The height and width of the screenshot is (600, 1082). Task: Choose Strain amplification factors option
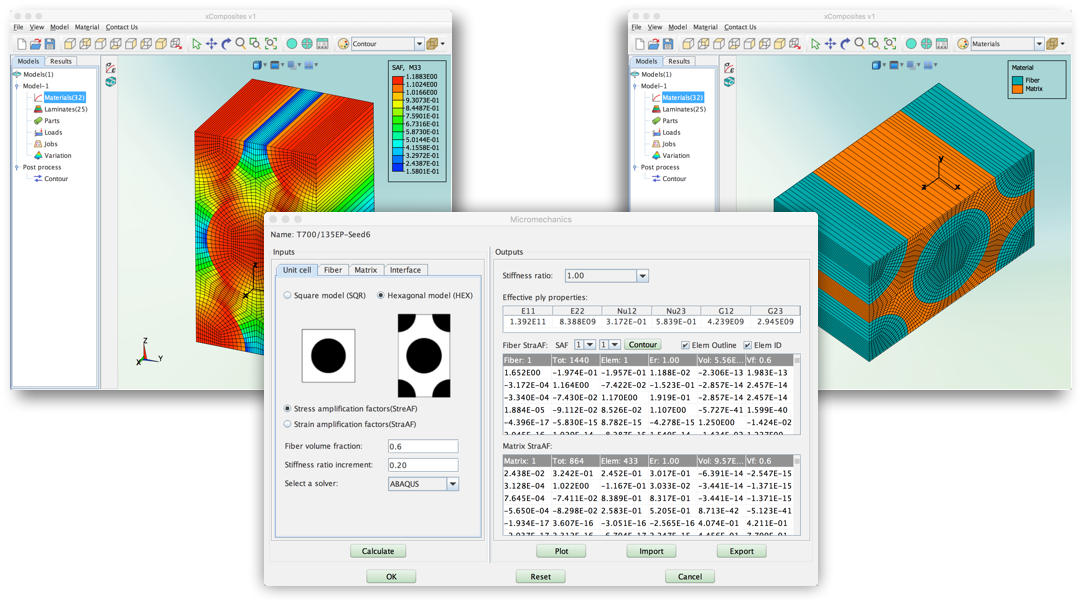pos(288,424)
